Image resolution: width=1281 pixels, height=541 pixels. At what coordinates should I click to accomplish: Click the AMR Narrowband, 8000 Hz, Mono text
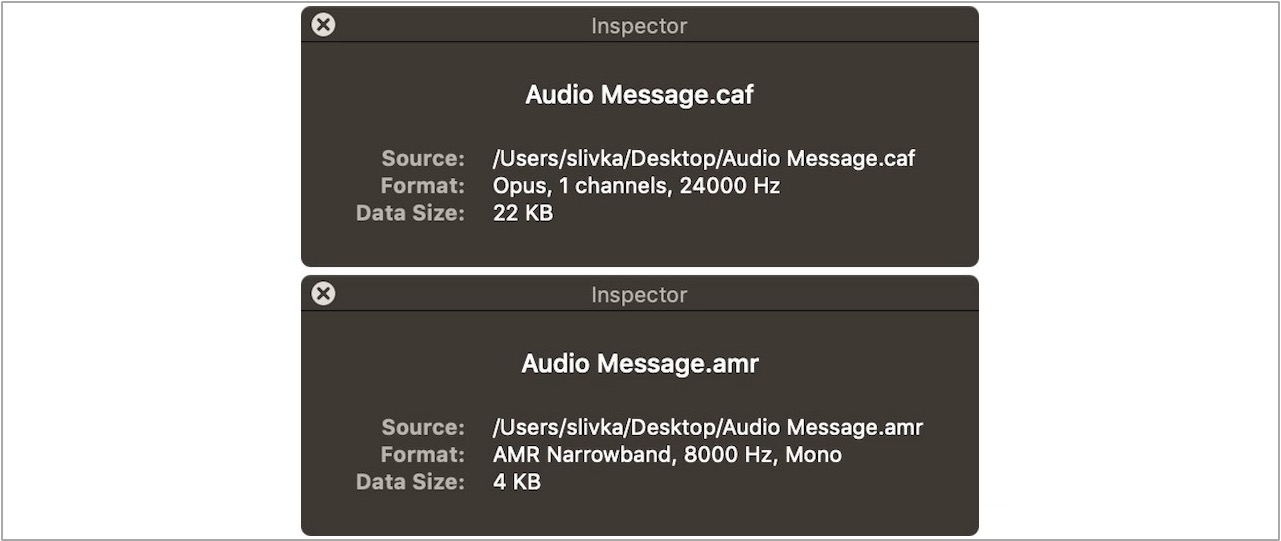click(667, 455)
